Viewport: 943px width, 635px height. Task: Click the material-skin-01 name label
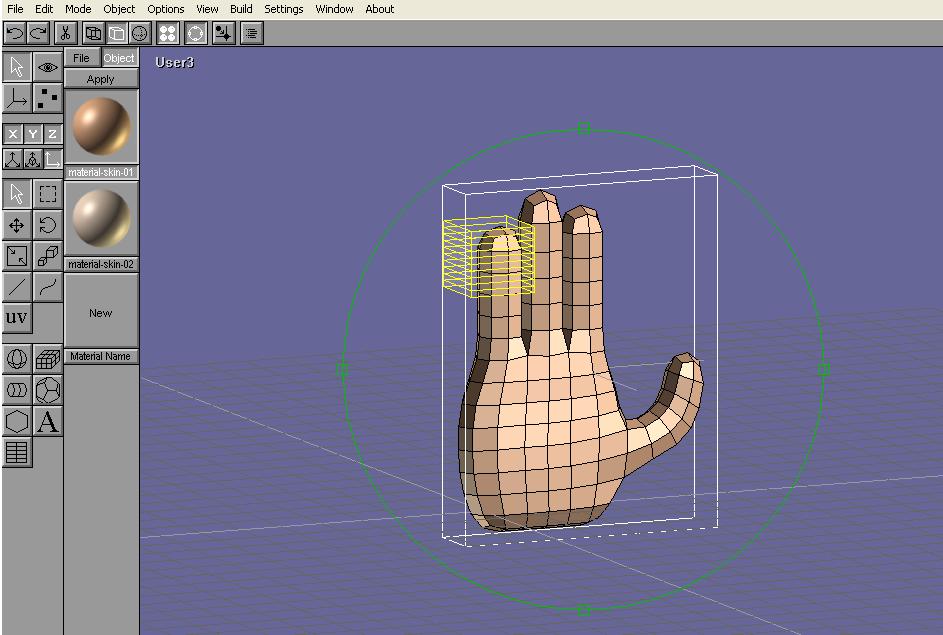click(101, 173)
